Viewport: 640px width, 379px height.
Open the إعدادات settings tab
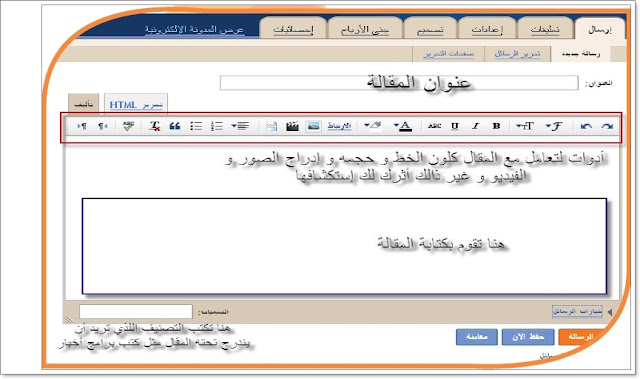[487, 29]
